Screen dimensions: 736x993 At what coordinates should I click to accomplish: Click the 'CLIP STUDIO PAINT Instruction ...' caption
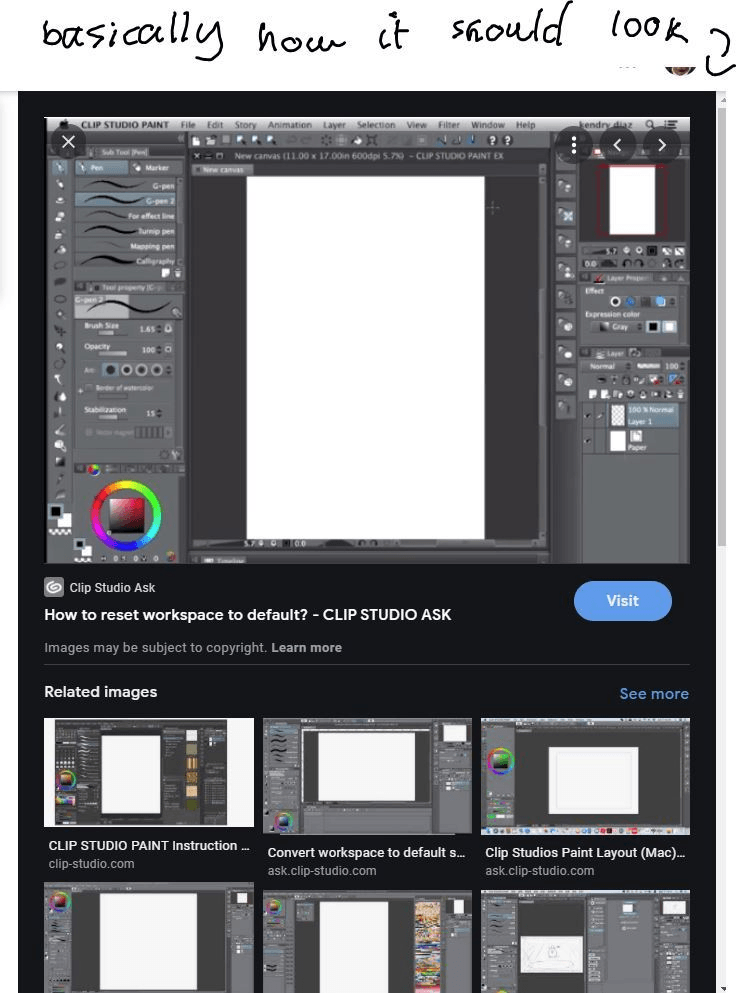click(149, 845)
